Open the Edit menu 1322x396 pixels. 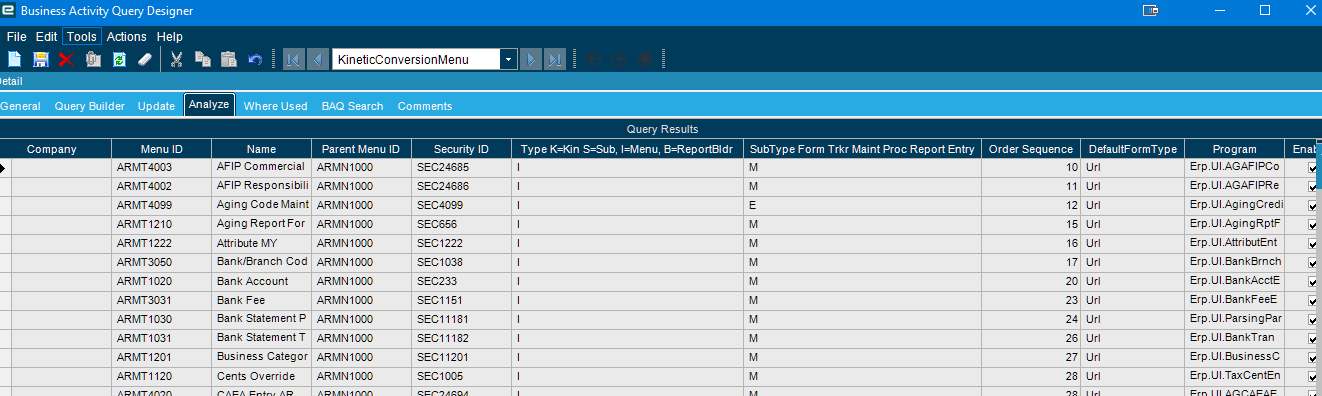[47, 37]
